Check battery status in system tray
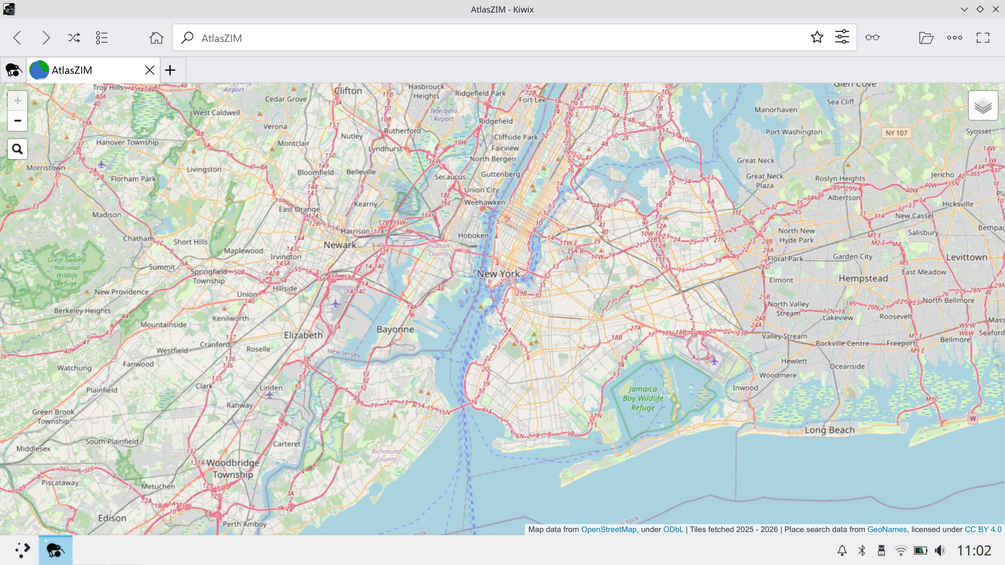This screenshot has height=565, width=1005. coord(920,550)
